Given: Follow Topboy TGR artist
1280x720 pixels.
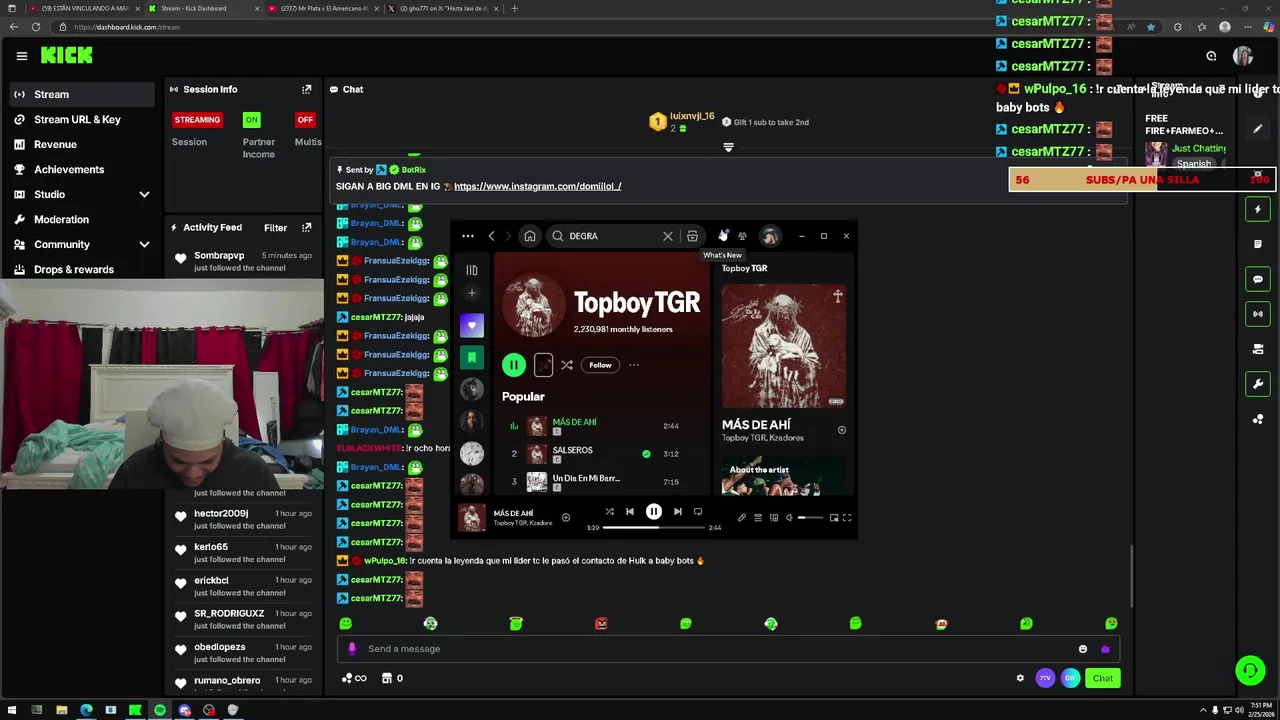Looking at the screenshot, I should [x=600, y=365].
